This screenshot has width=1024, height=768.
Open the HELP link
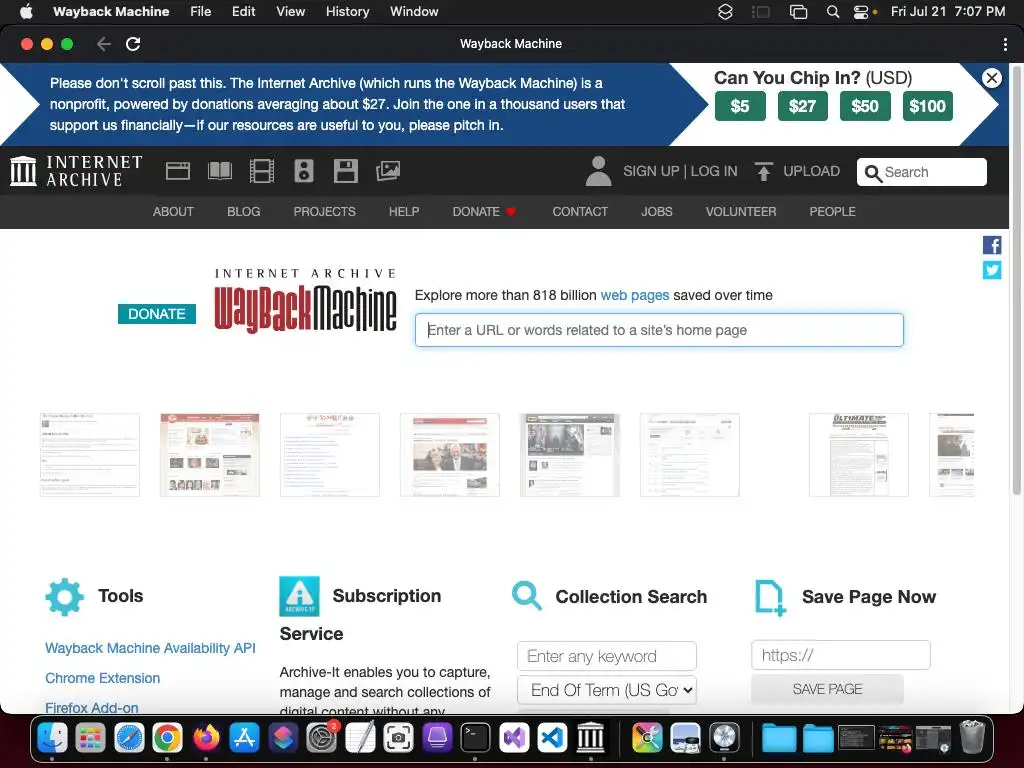coord(404,212)
